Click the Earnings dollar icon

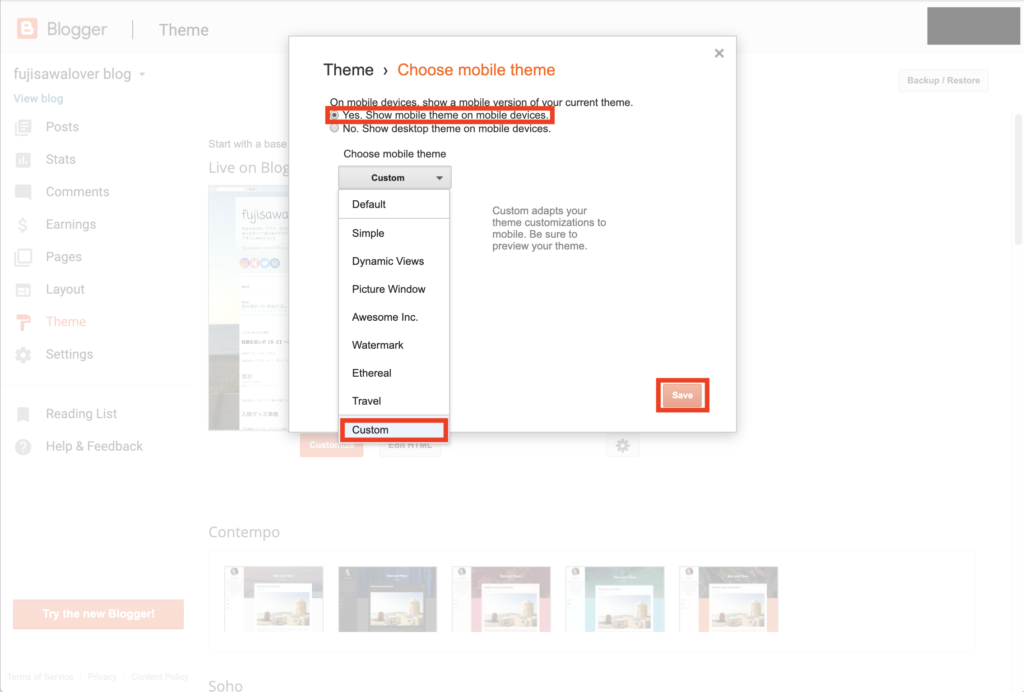coord(23,225)
